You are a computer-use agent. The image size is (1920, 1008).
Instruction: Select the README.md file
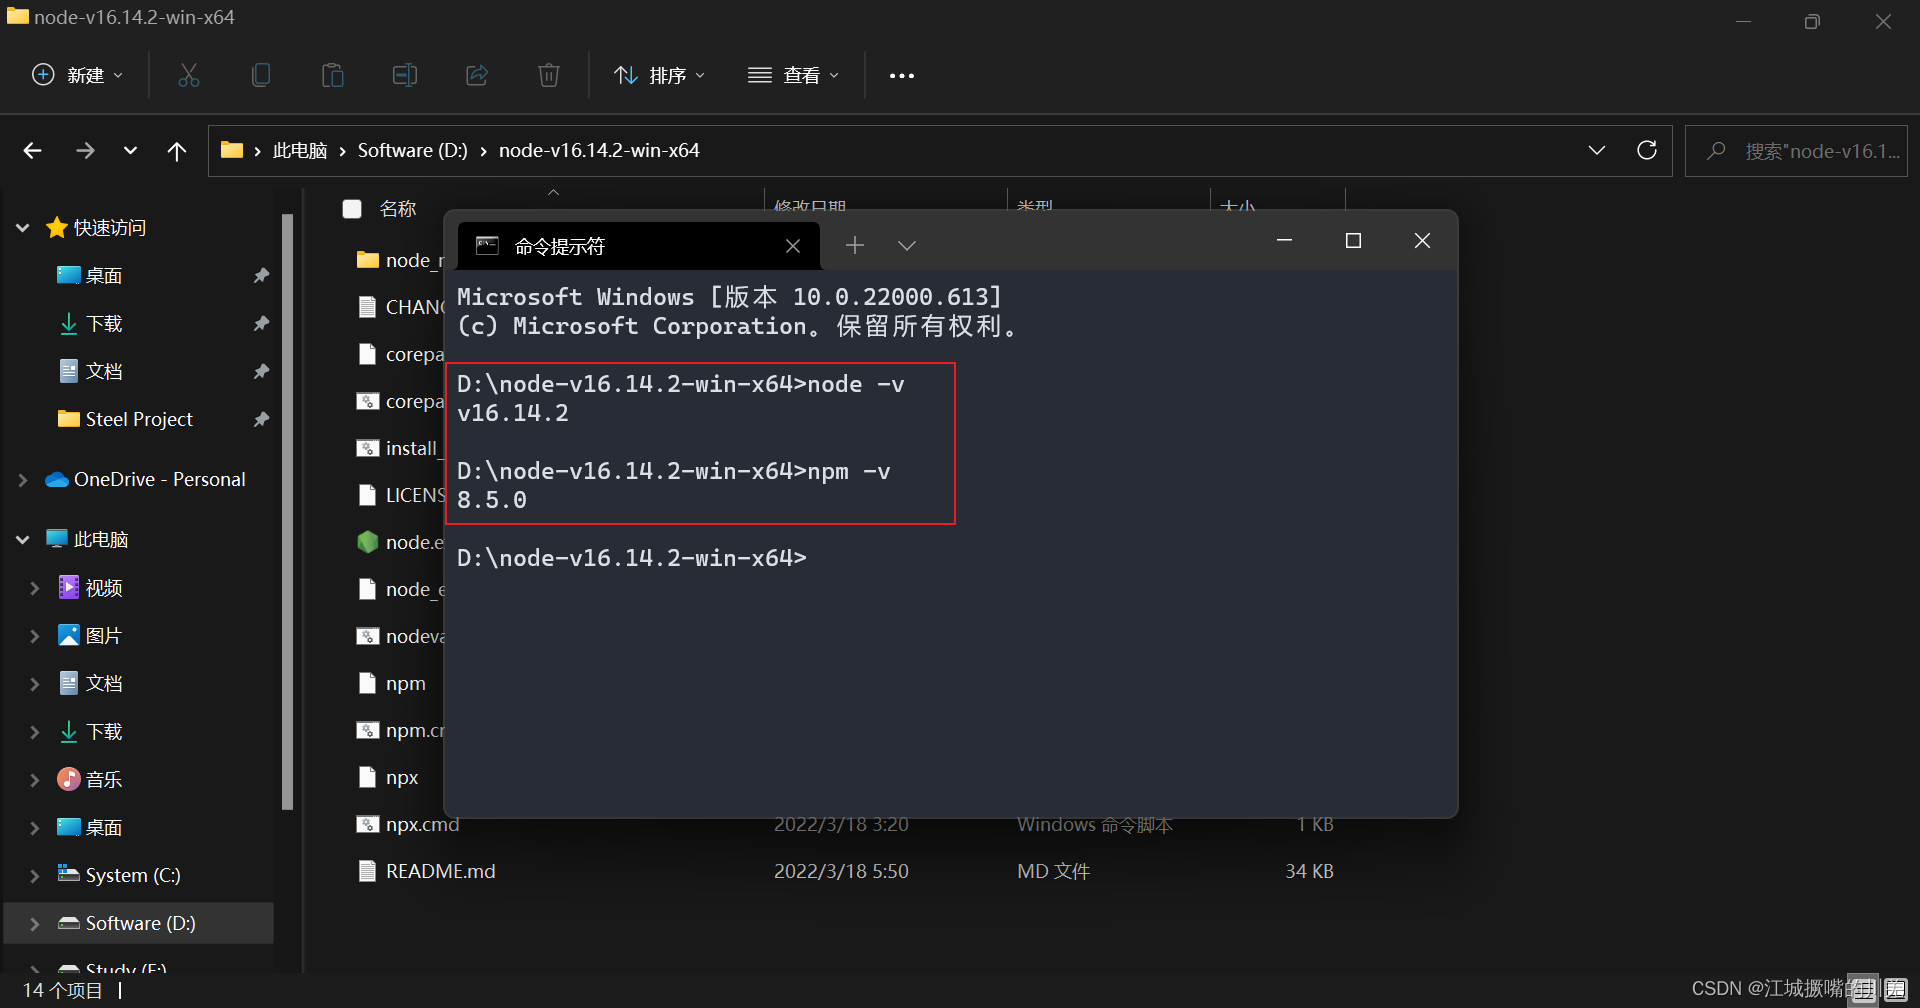click(x=440, y=872)
